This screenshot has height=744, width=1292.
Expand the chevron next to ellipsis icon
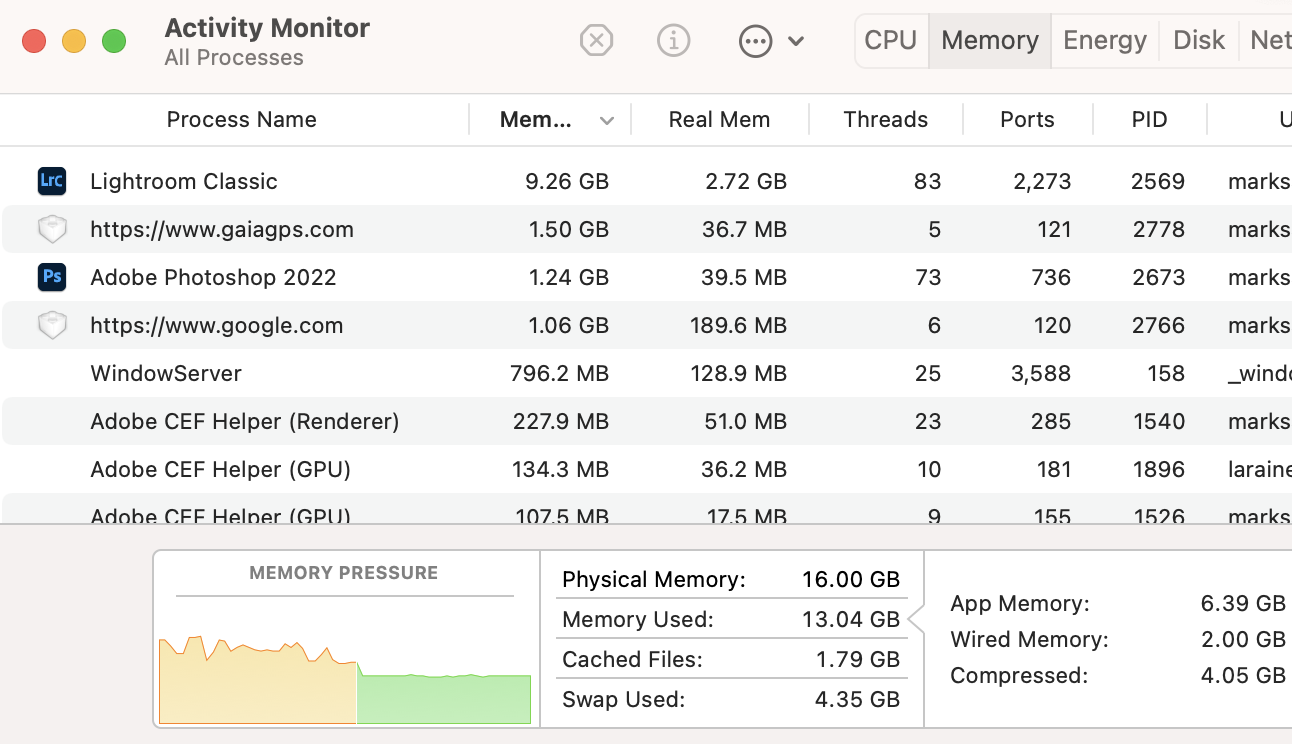796,41
